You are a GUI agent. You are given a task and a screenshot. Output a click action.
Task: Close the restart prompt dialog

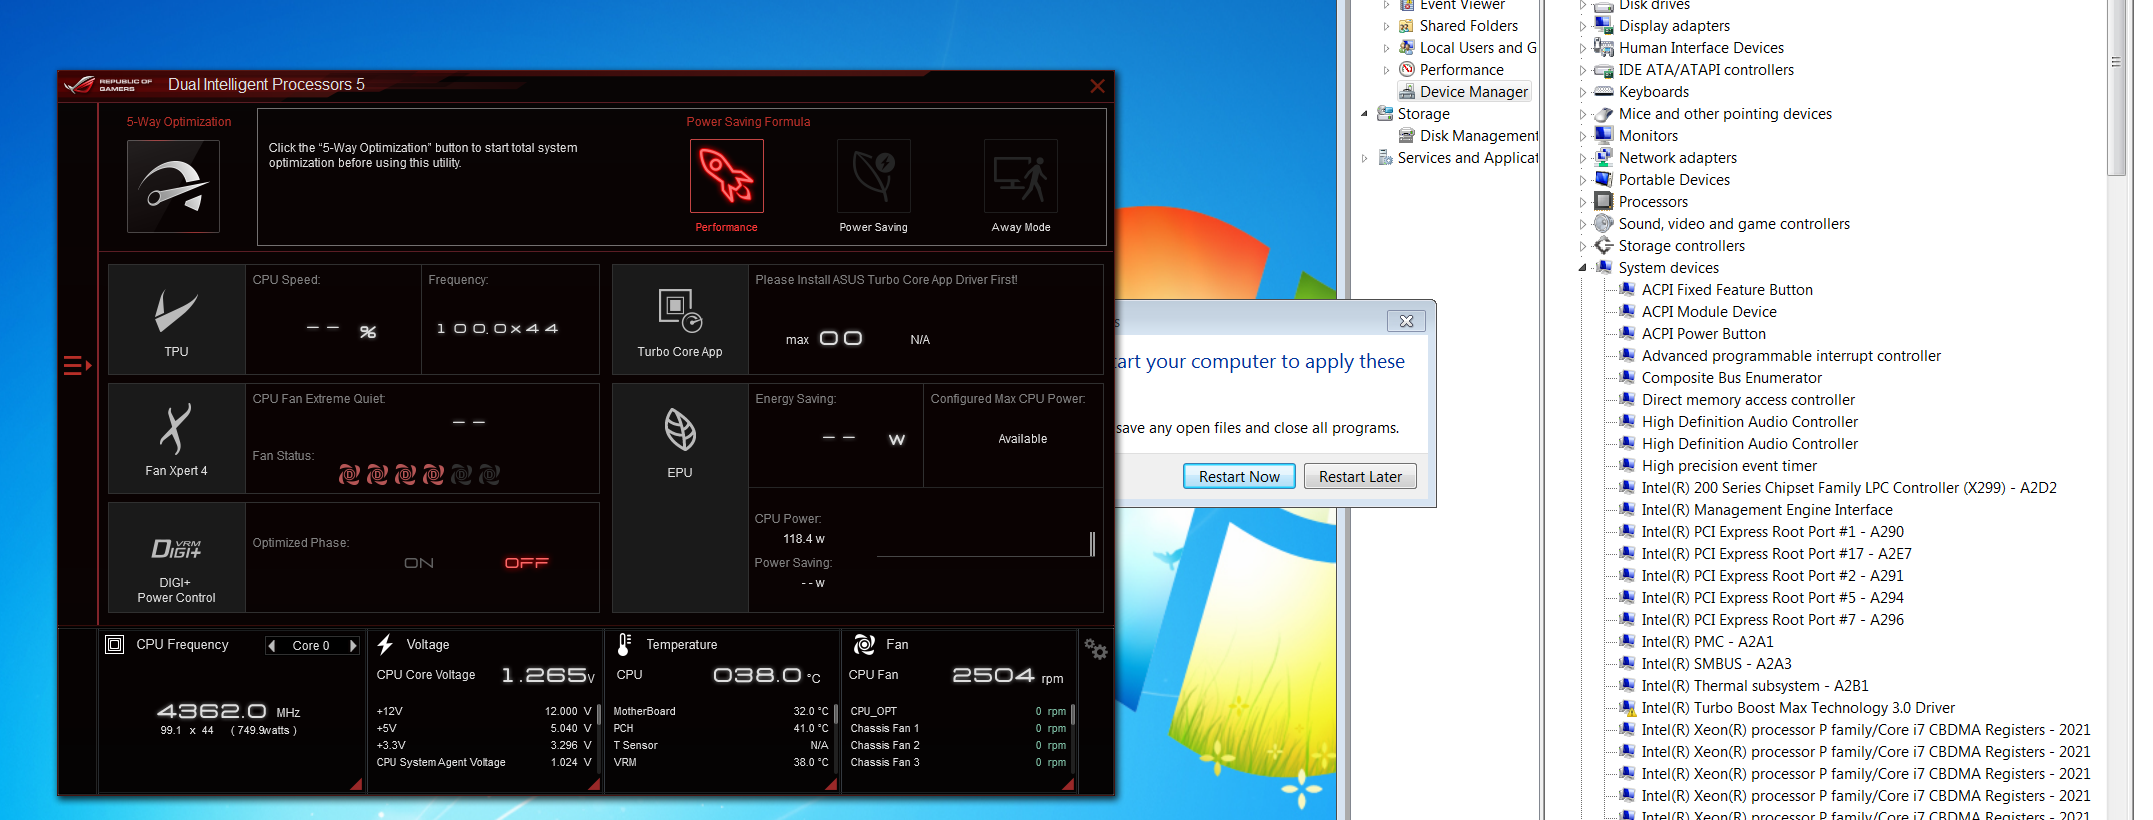(x=1406, y=321)
